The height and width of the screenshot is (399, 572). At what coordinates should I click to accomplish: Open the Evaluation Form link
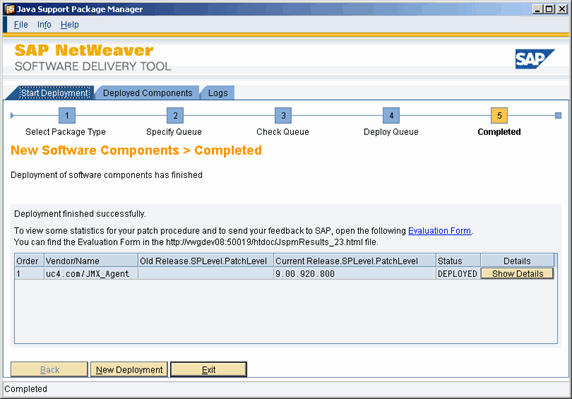click(439, 231)
